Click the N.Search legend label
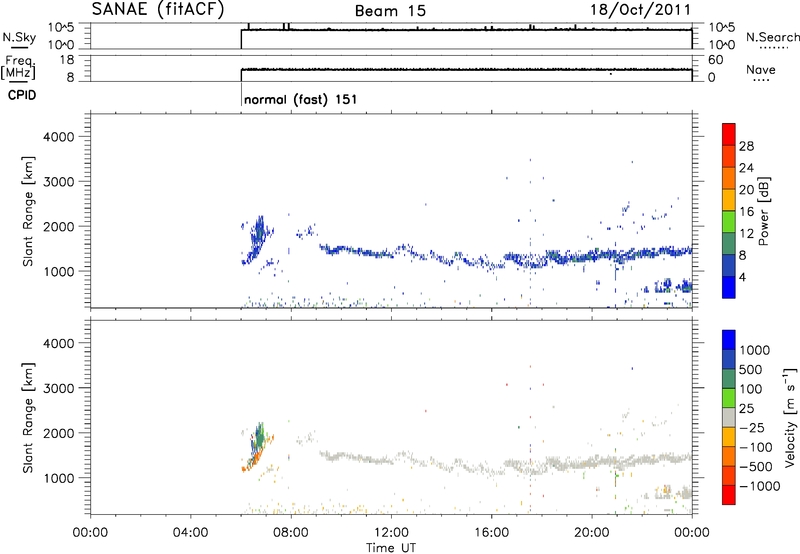The height and width of the screenshot is (554, 800). 772,37
